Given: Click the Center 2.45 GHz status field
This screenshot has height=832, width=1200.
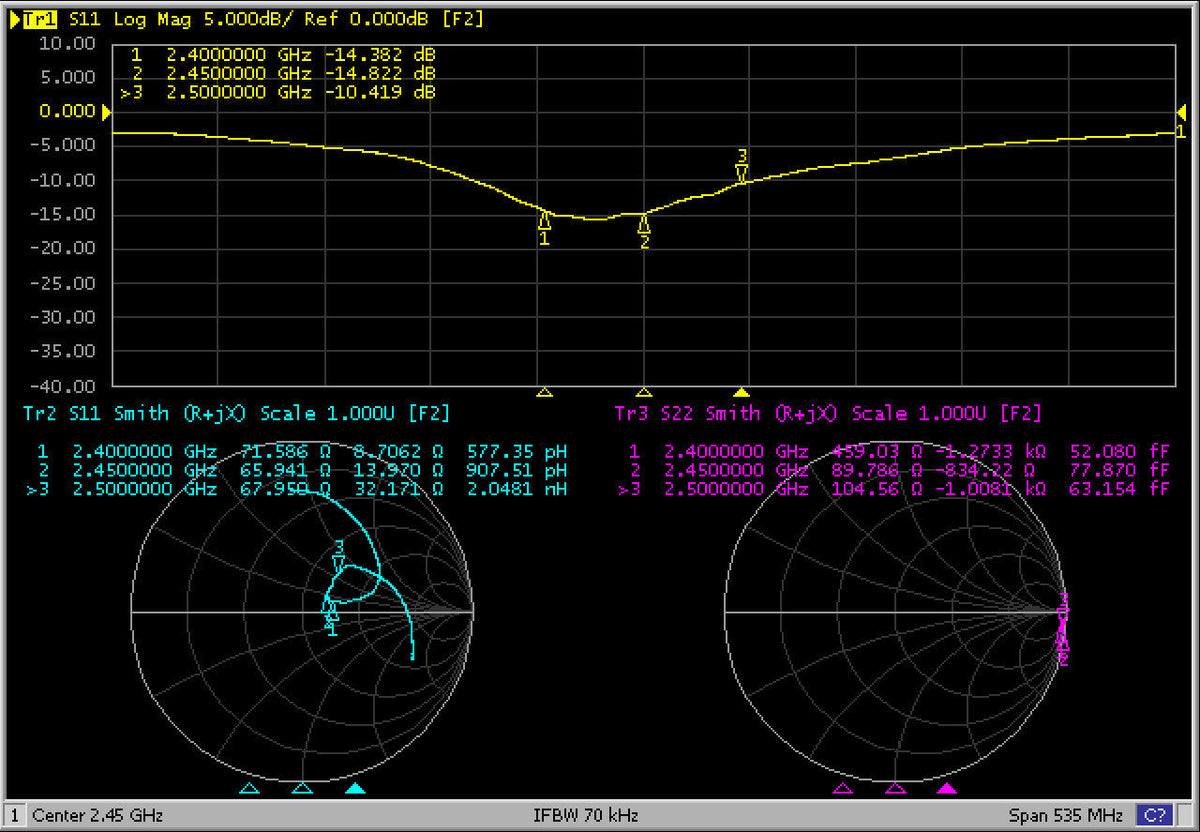Looking at the screenshot, I should 98,815.
